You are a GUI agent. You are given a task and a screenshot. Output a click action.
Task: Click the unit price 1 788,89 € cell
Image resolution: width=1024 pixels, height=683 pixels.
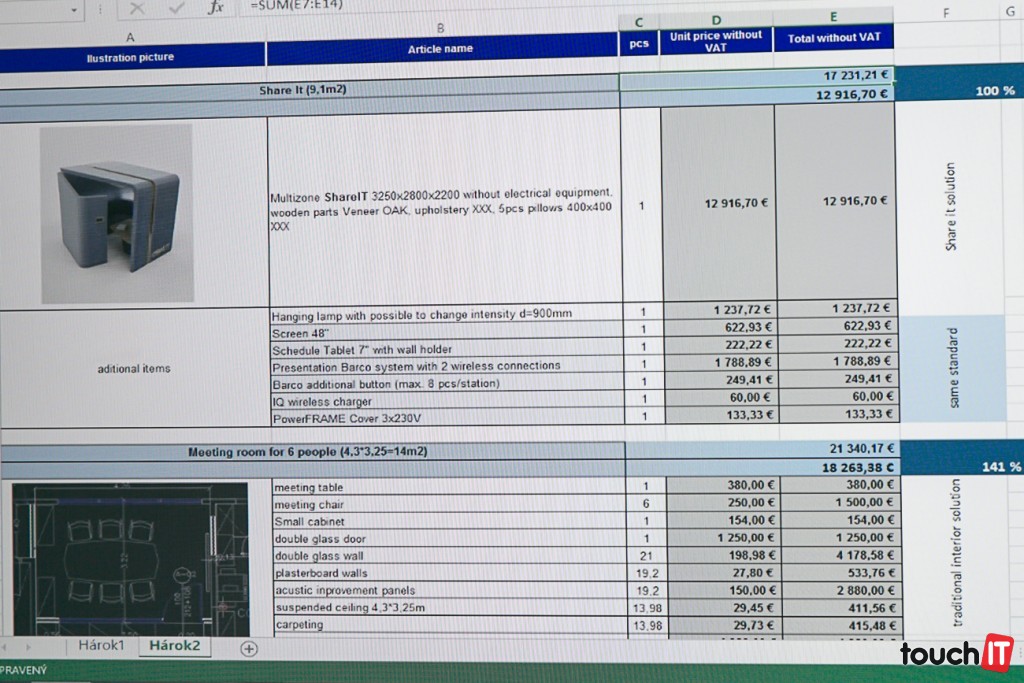point(720,362)
